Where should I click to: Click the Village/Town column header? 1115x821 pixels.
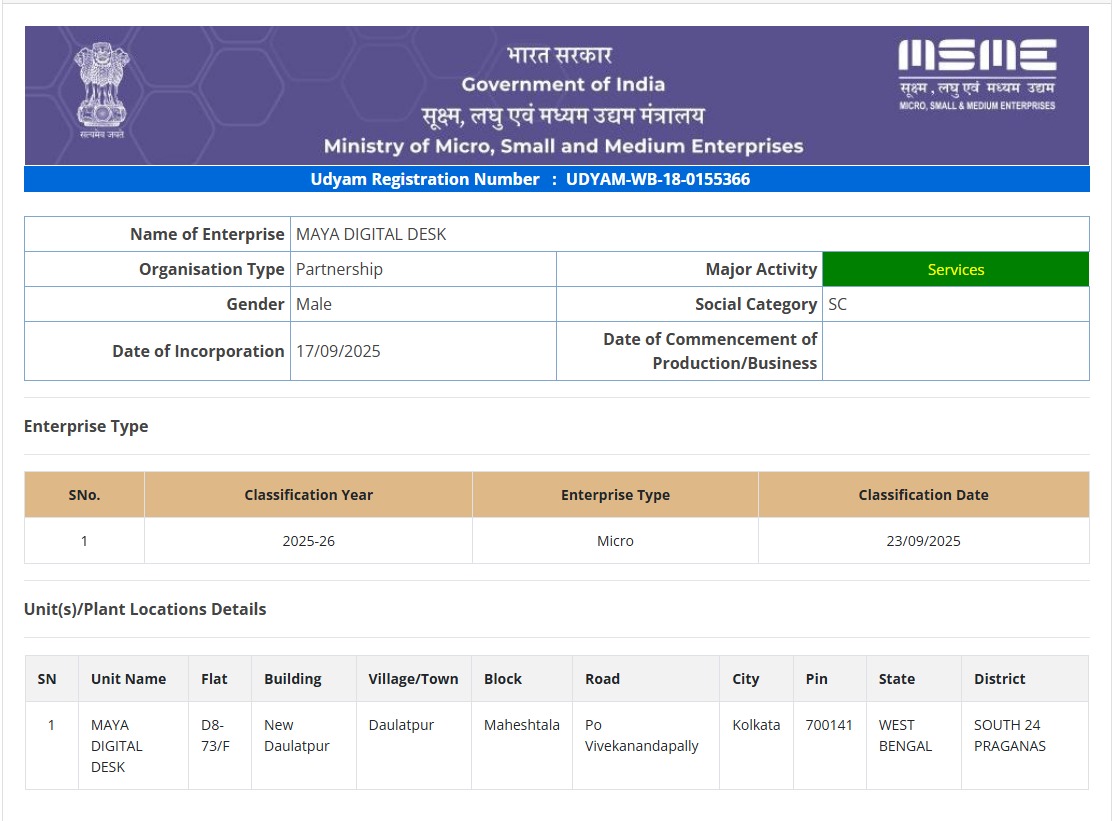(x=413, y=679)
